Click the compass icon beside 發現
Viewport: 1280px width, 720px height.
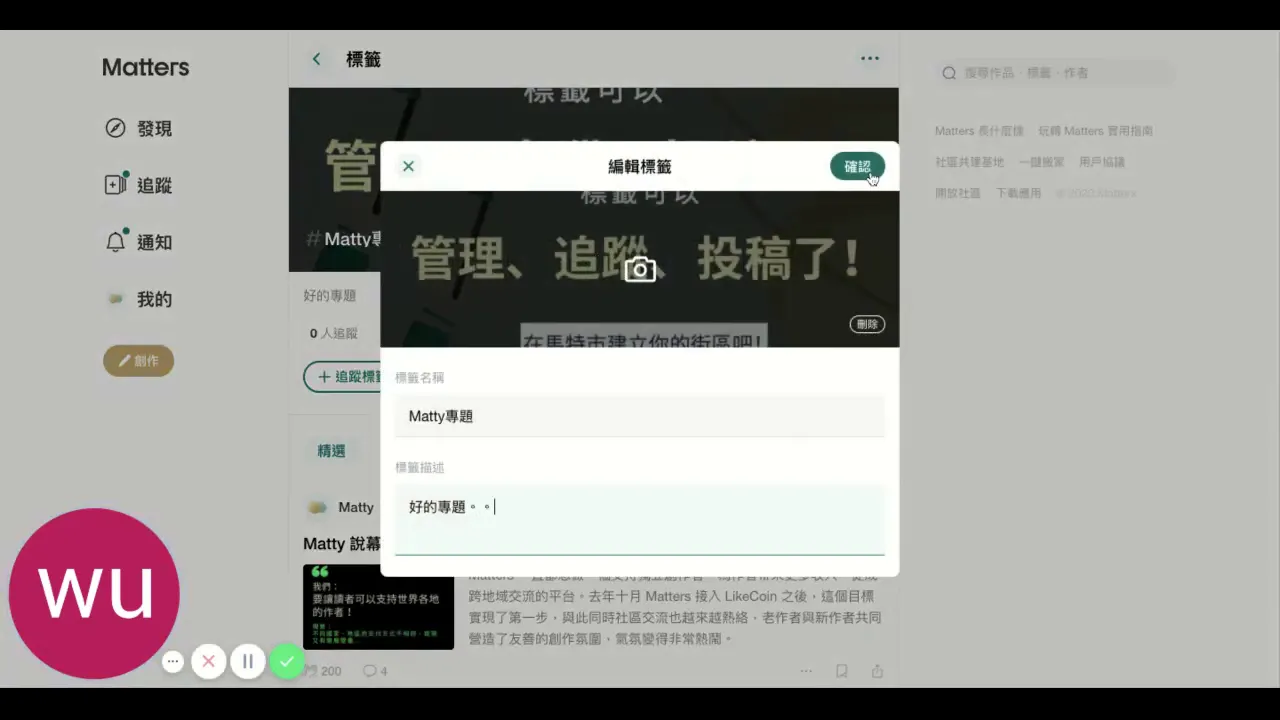[x=115, y=128]
